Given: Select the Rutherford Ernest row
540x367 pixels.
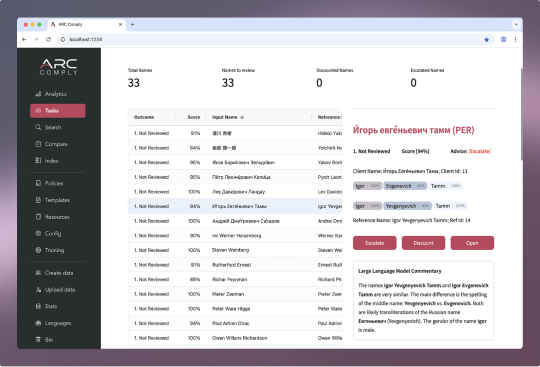Looking at the screenshot, I should click(x=235, y=265).
